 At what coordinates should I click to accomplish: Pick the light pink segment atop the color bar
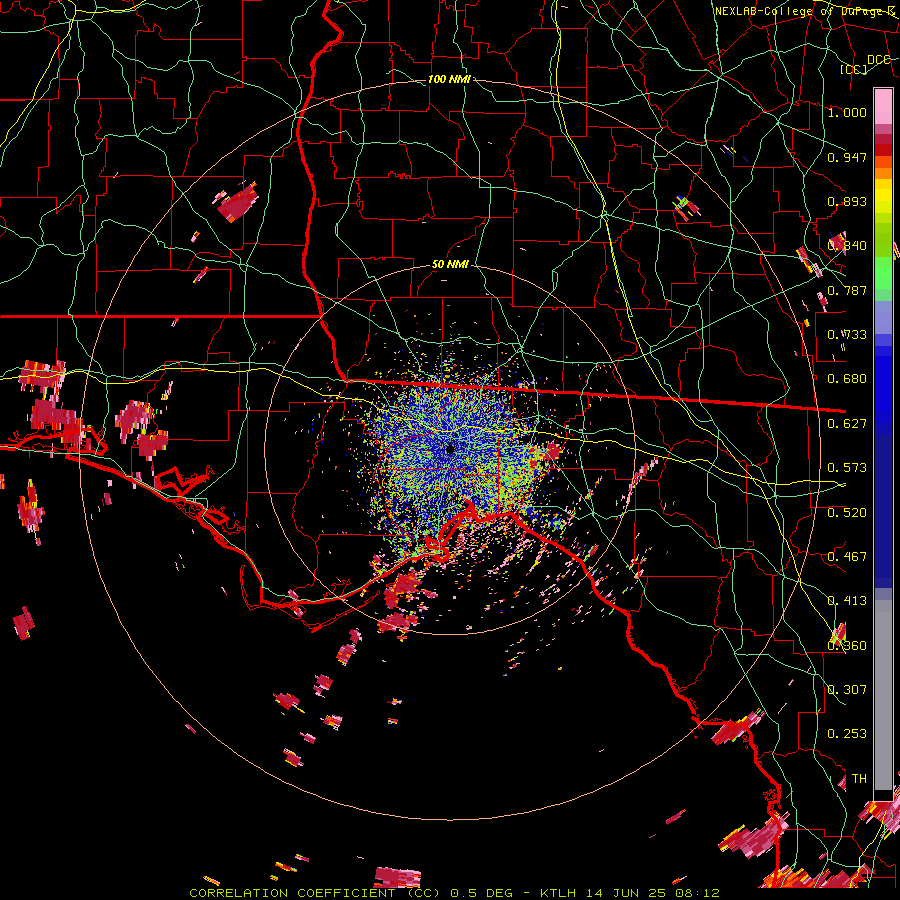pyautogui.click(x=883, y=107)
